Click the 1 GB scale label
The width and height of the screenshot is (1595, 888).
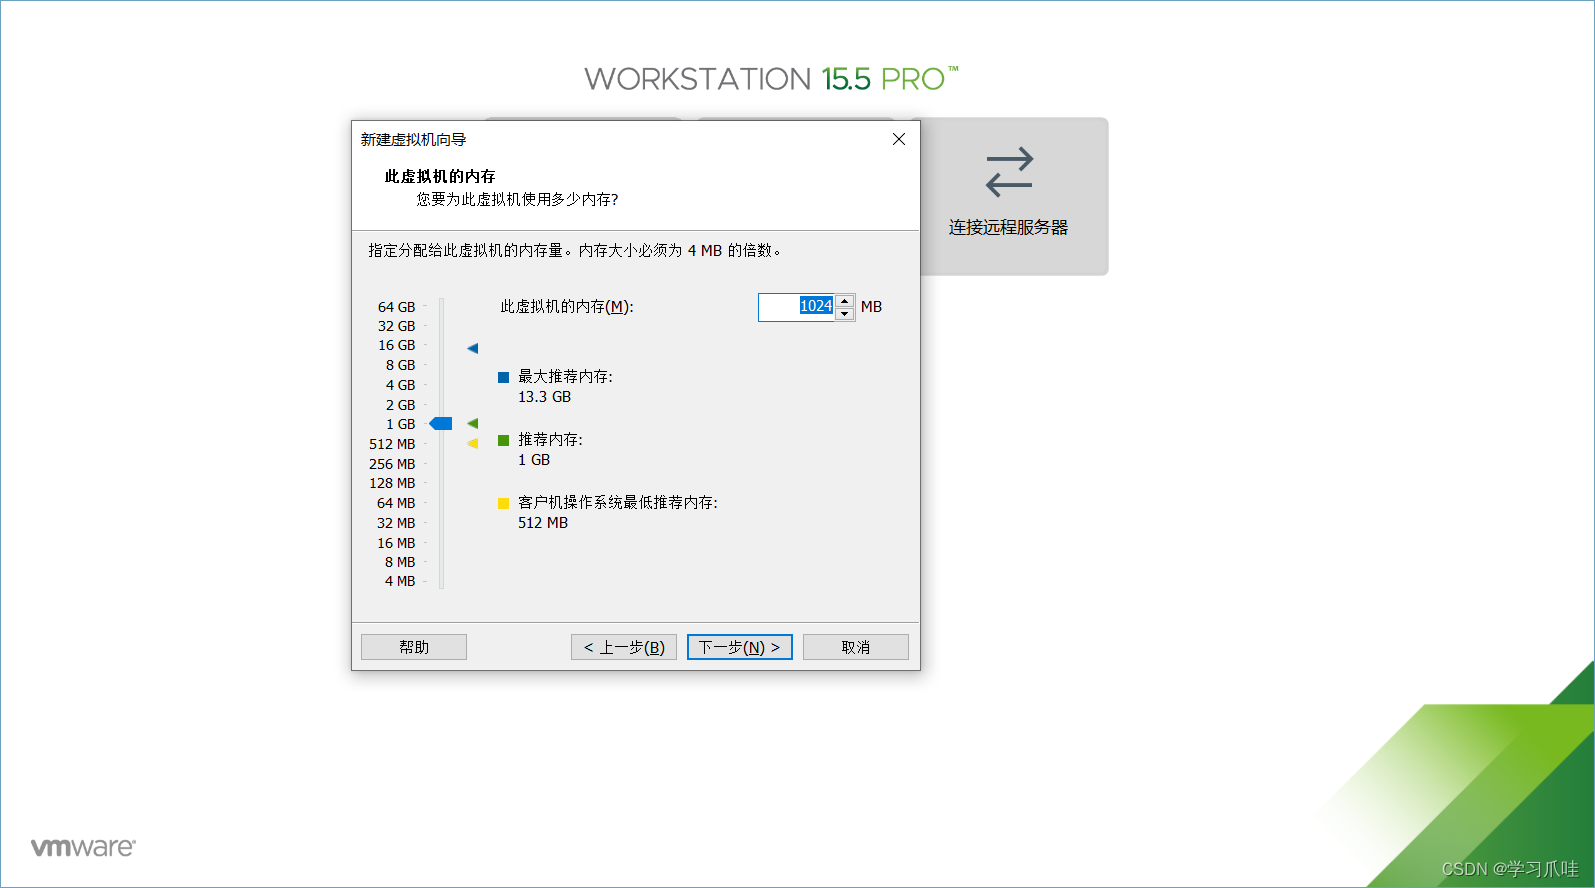click(400, 424)
